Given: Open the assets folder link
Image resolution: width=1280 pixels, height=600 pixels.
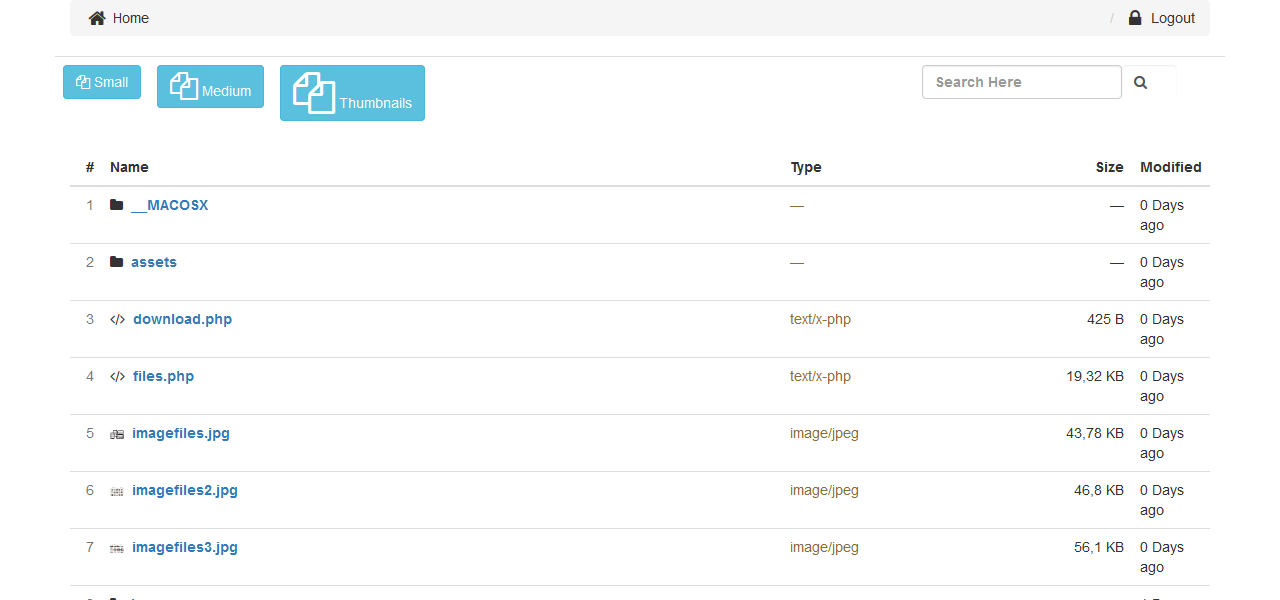Looking at the screenshot, I should (x=154, y=262).
